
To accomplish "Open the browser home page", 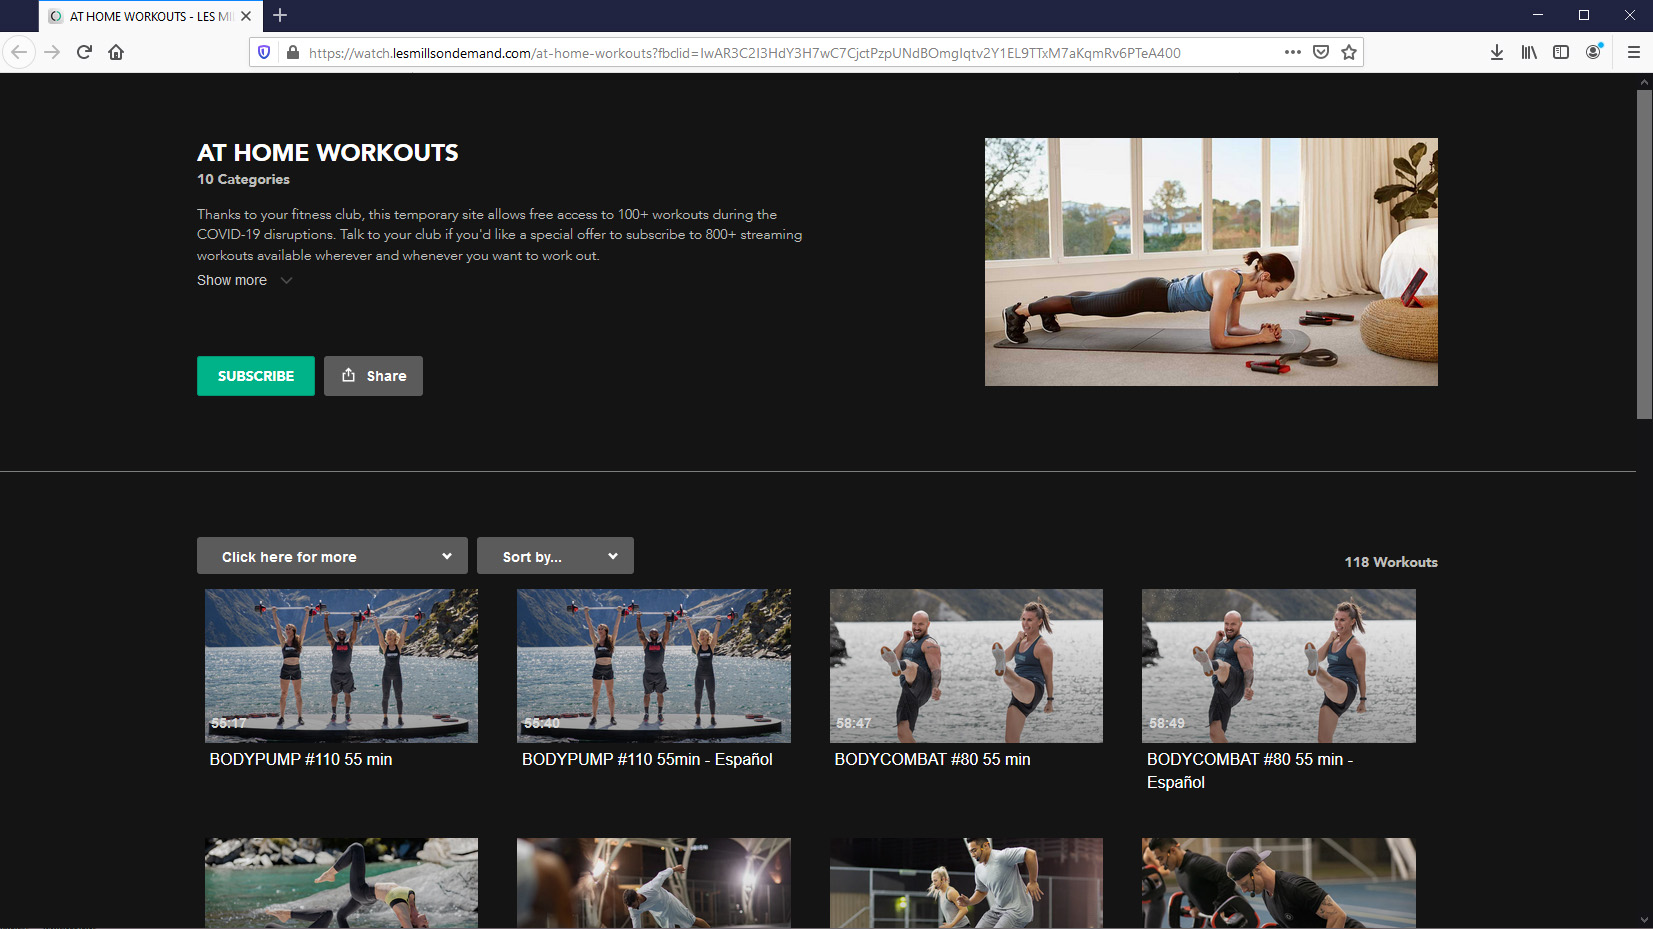I will tap(116, 52).
